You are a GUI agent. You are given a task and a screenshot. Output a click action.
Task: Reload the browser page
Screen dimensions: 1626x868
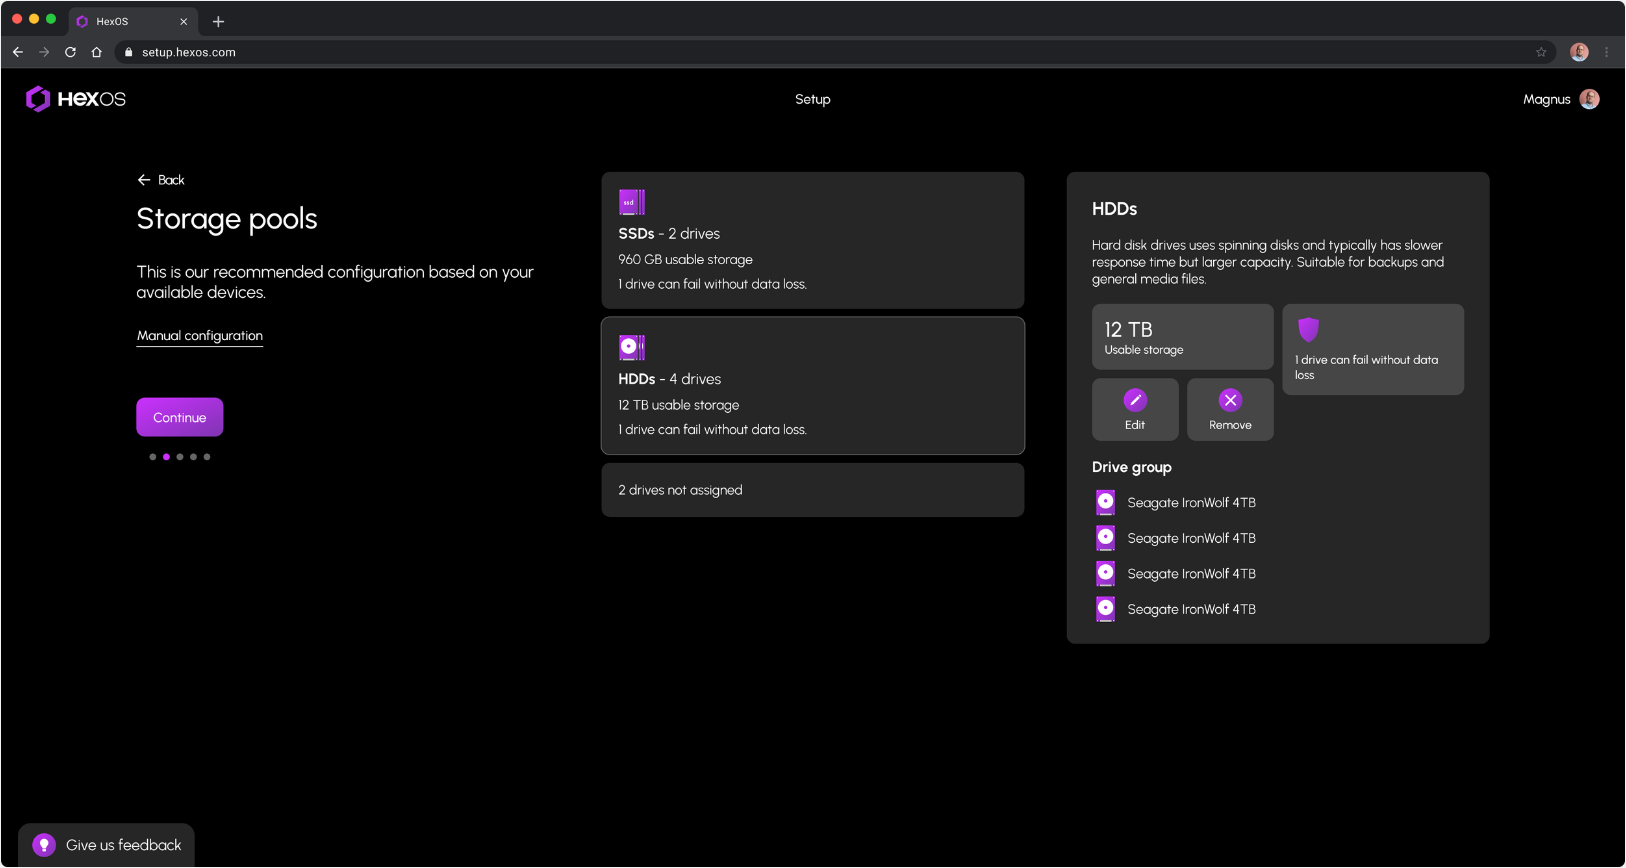tap(70, 52)
